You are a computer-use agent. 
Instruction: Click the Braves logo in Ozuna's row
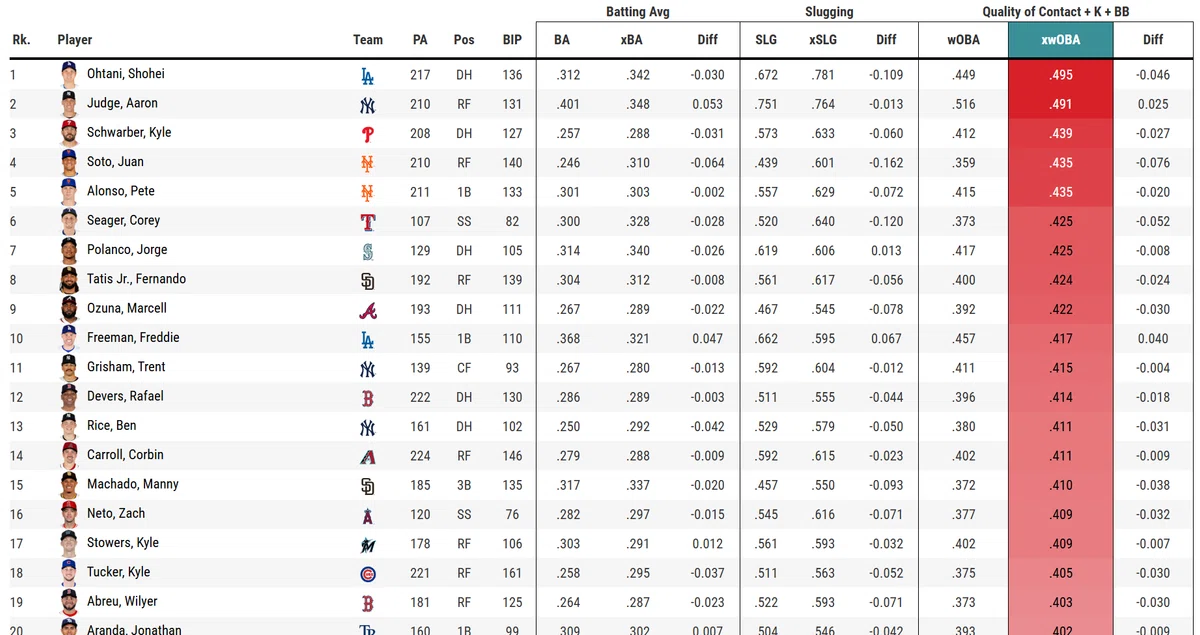coord(367,310)
